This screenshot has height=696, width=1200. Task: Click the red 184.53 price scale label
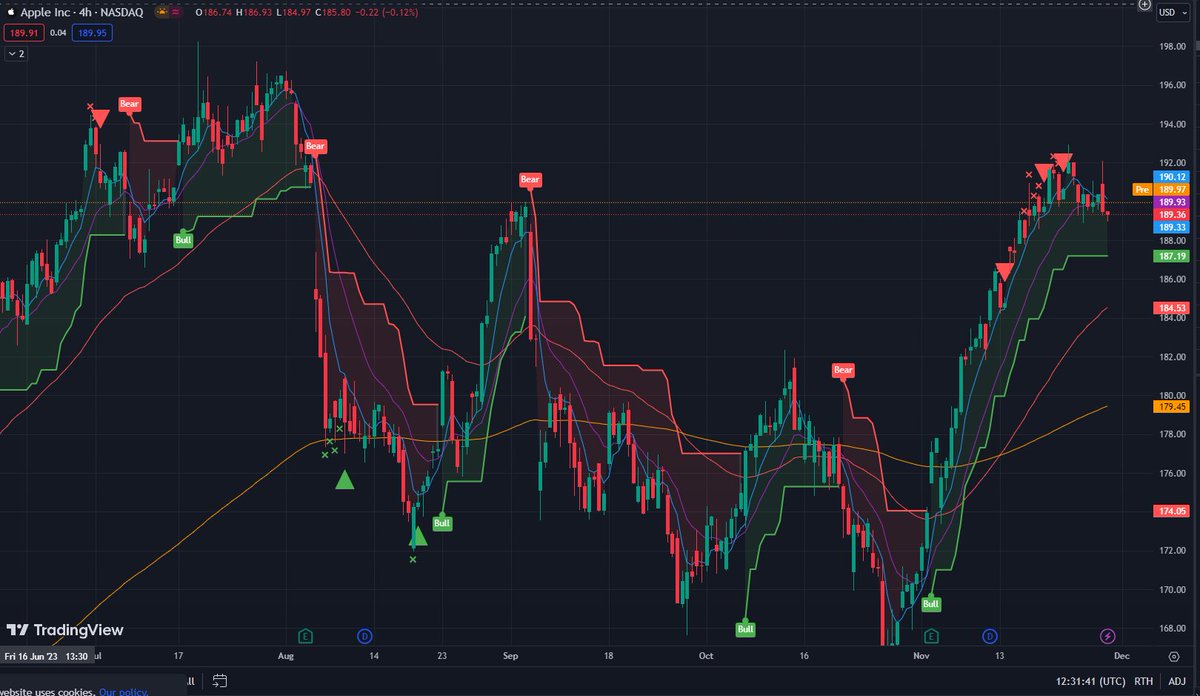(x=1172, y=308)
